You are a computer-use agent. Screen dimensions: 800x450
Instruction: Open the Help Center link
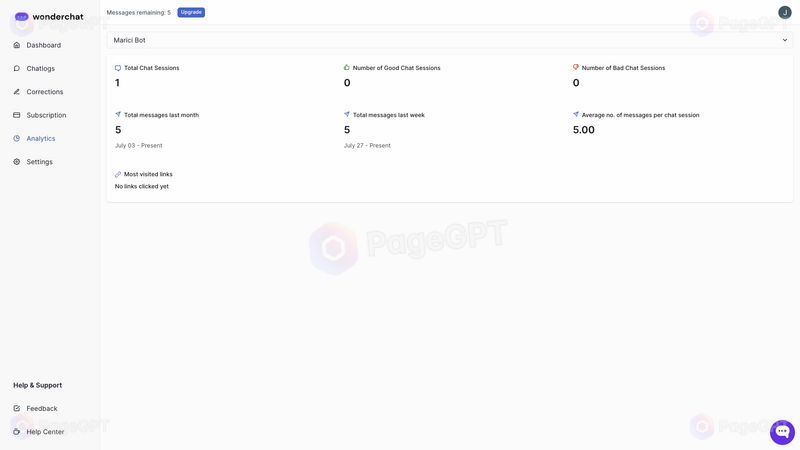click(x=45, y=432)
